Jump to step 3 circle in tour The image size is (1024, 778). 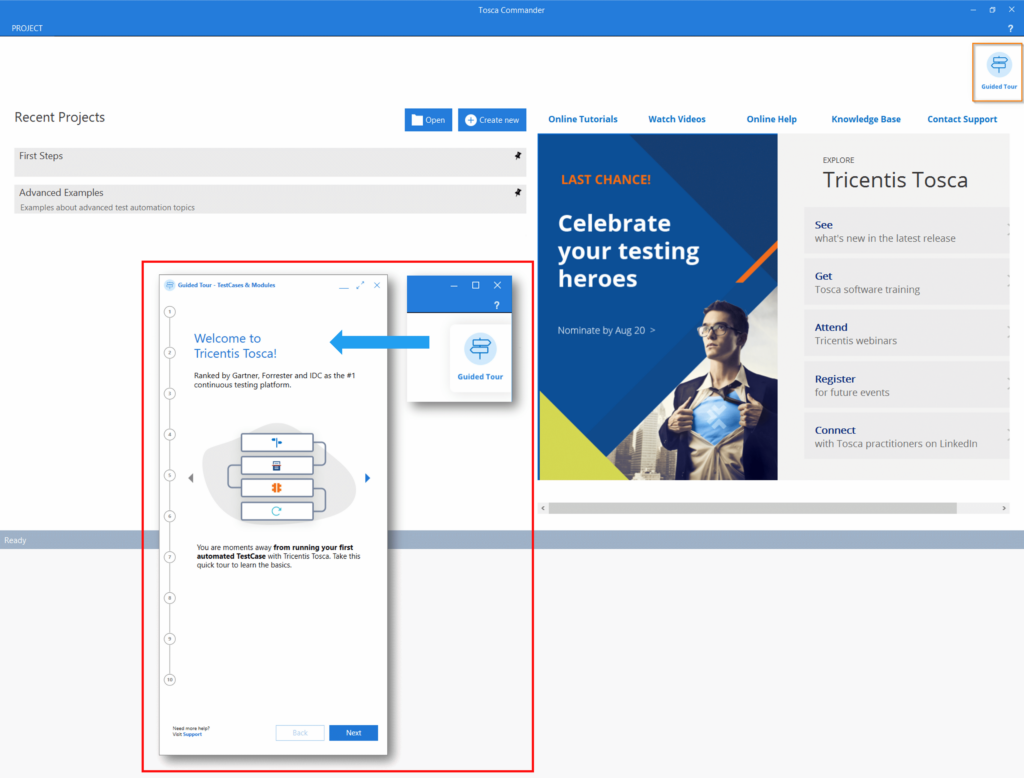tap(170, 393)
